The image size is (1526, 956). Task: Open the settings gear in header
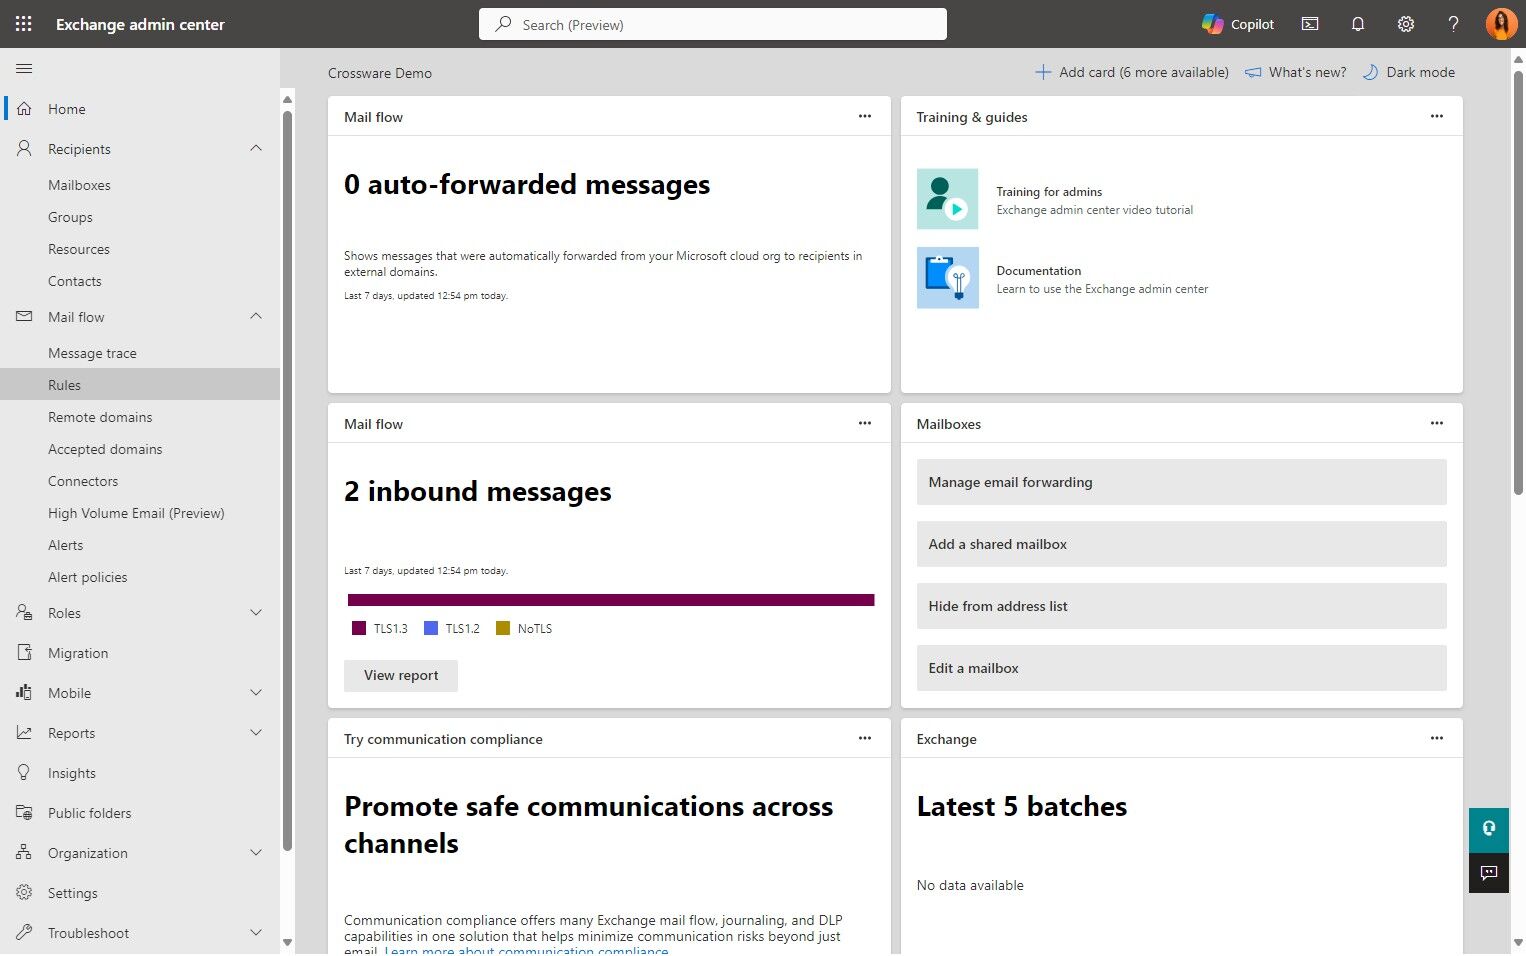click(x=1406, y=24)
